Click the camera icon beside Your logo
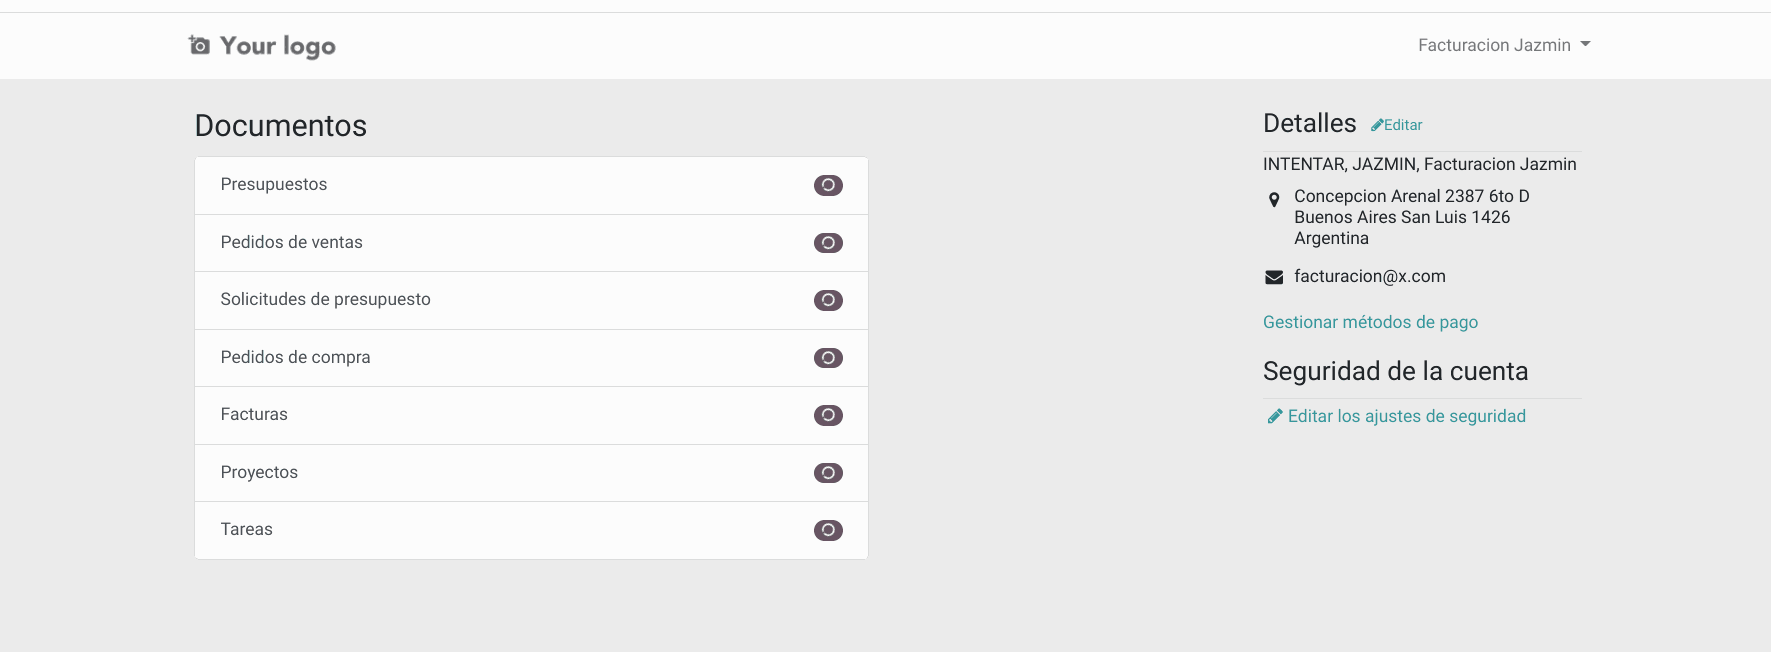Image resolution: width=1771 pixels, height=652 pixels. (199, 45)
